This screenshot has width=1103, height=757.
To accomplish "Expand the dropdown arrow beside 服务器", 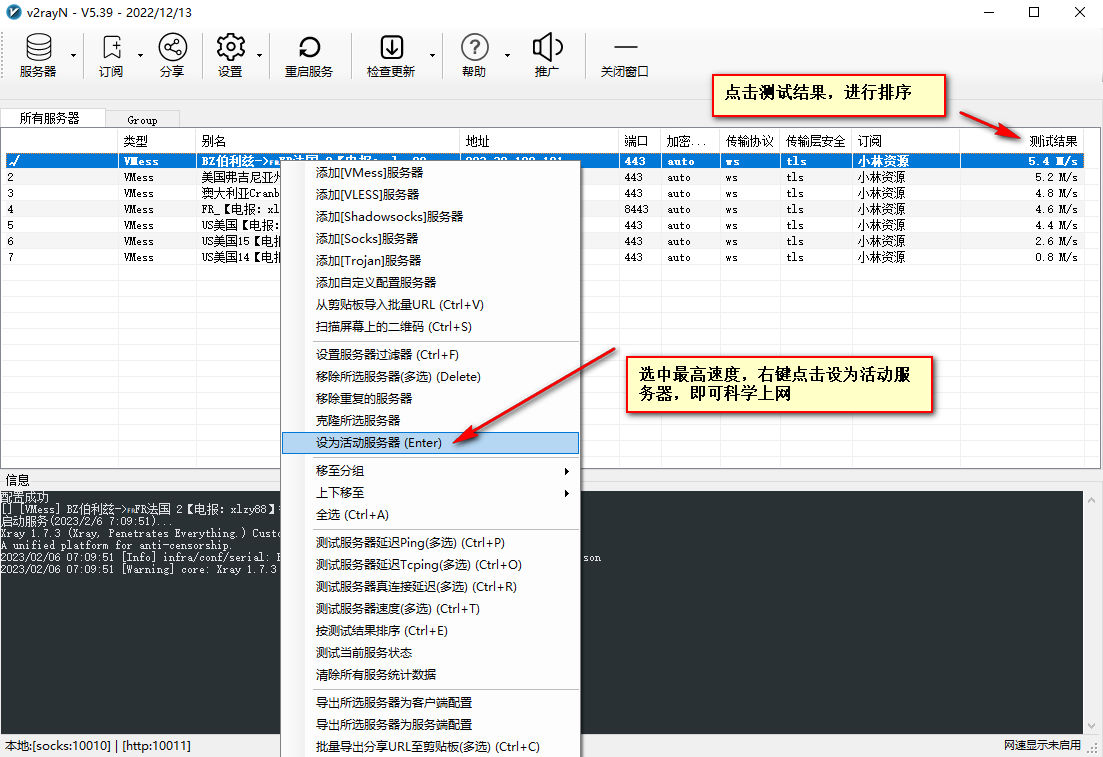I will [x=74, y=55].
